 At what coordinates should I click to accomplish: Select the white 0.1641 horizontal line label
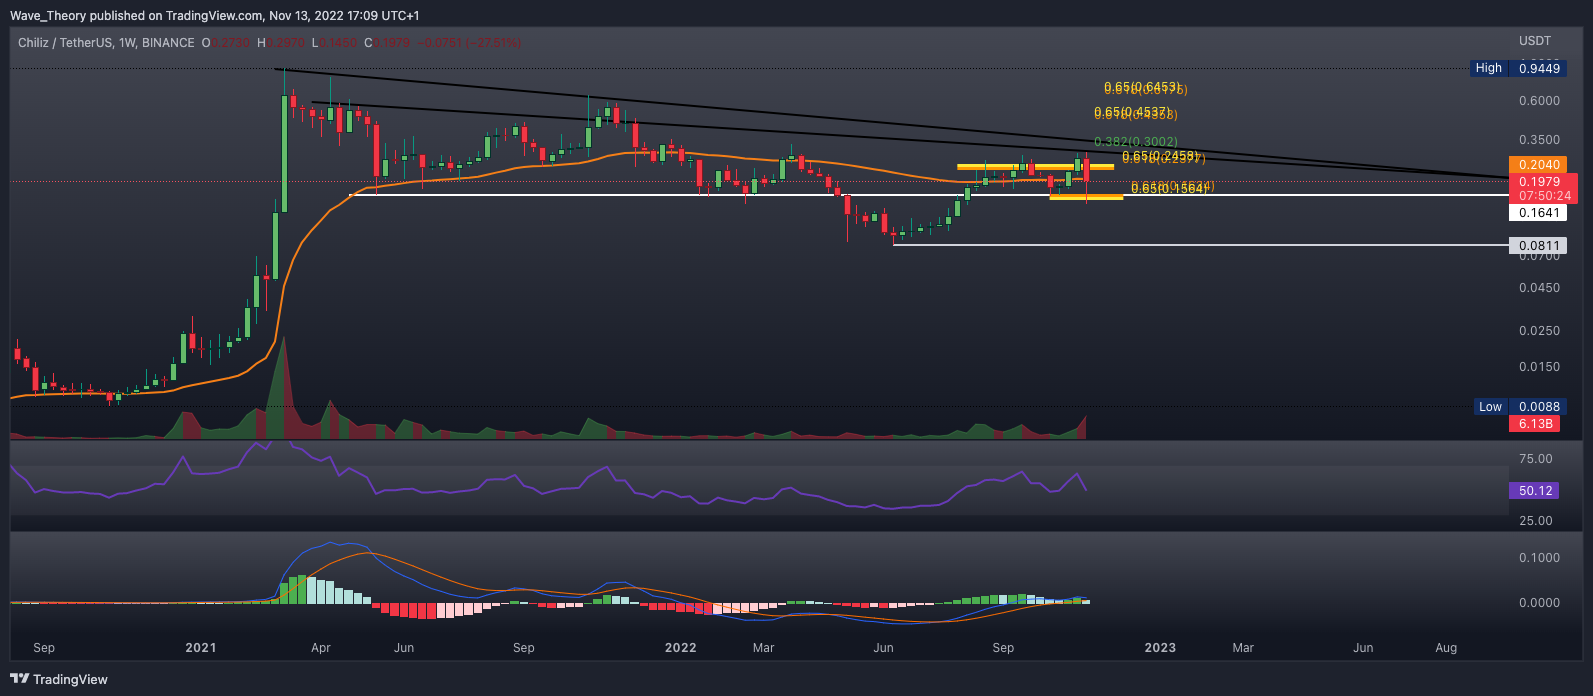pos(1536,212)
